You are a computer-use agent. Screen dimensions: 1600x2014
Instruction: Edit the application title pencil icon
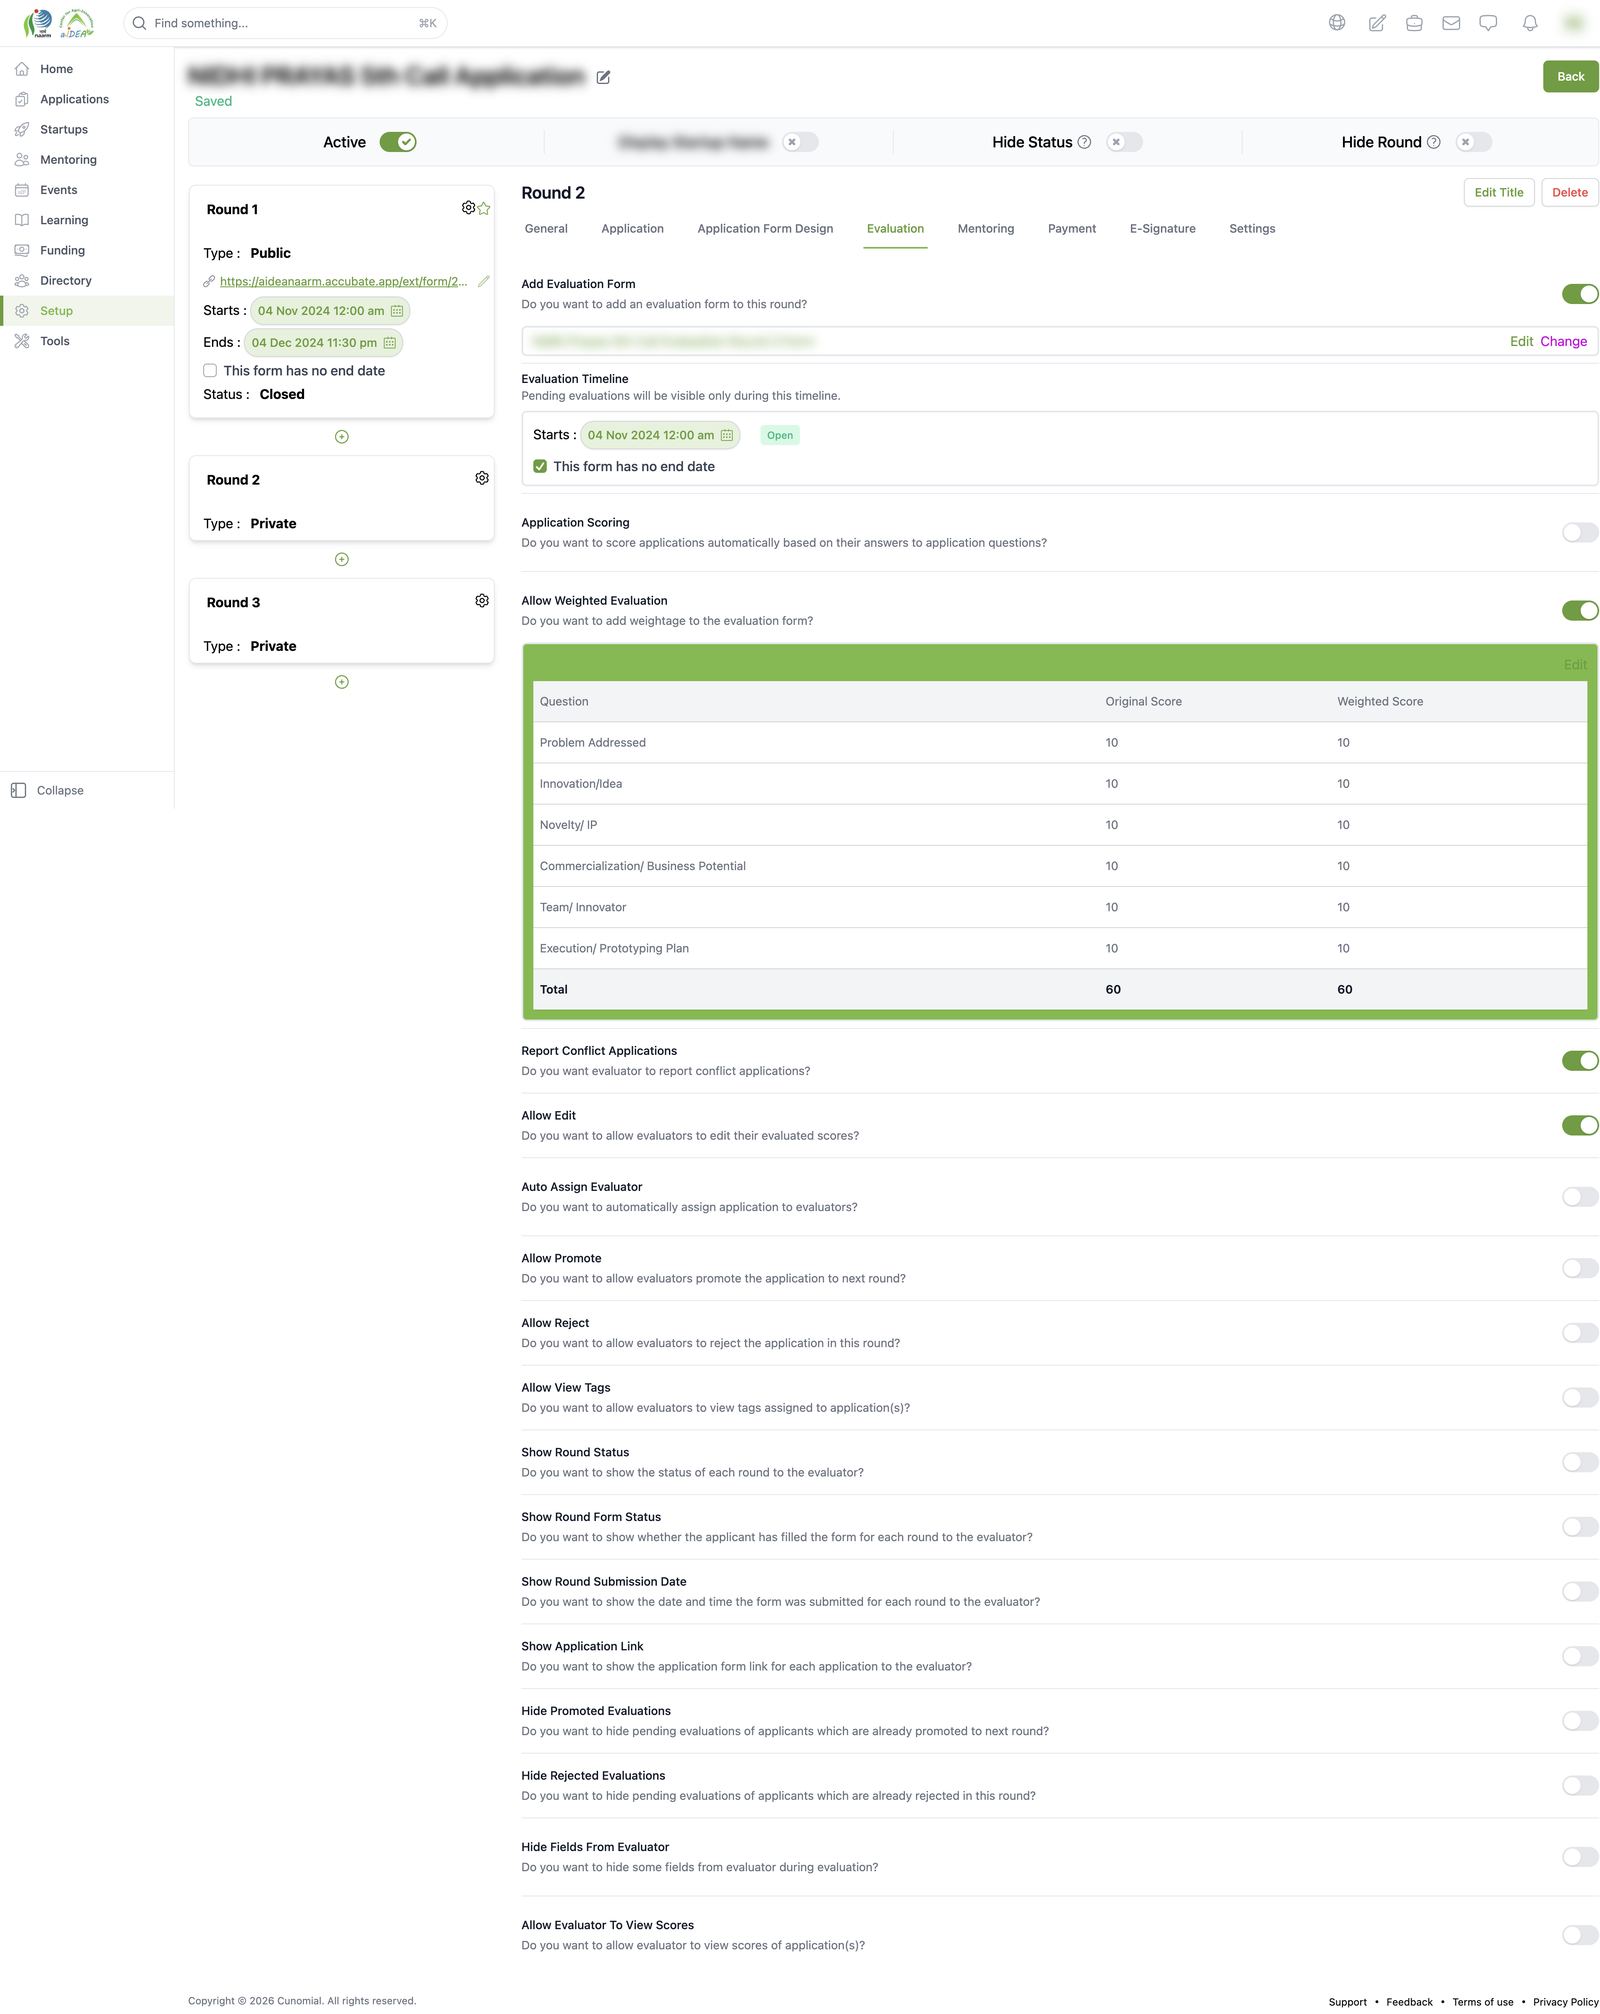(x=603, y=77)
